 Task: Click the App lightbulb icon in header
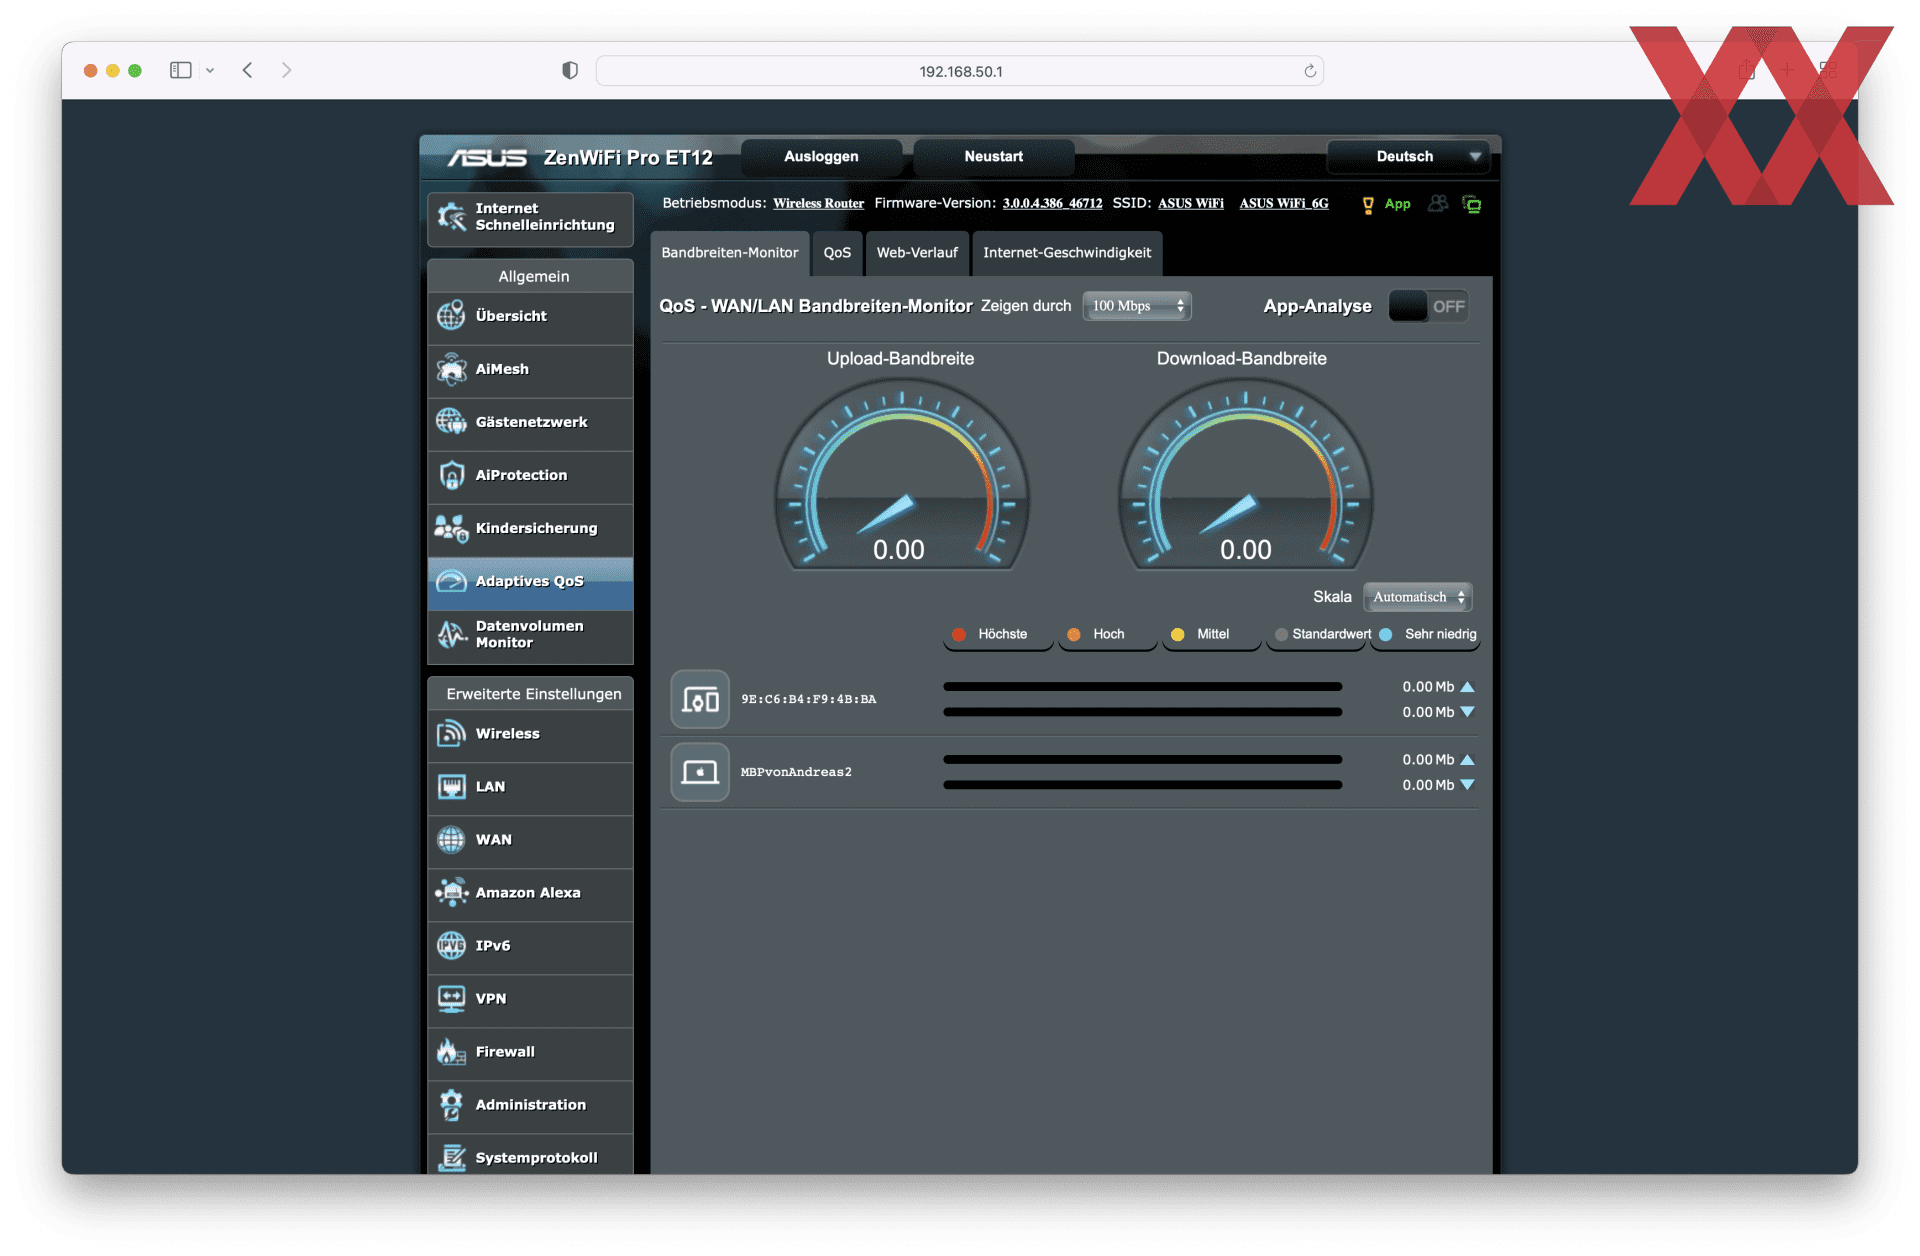(1368, 205)
